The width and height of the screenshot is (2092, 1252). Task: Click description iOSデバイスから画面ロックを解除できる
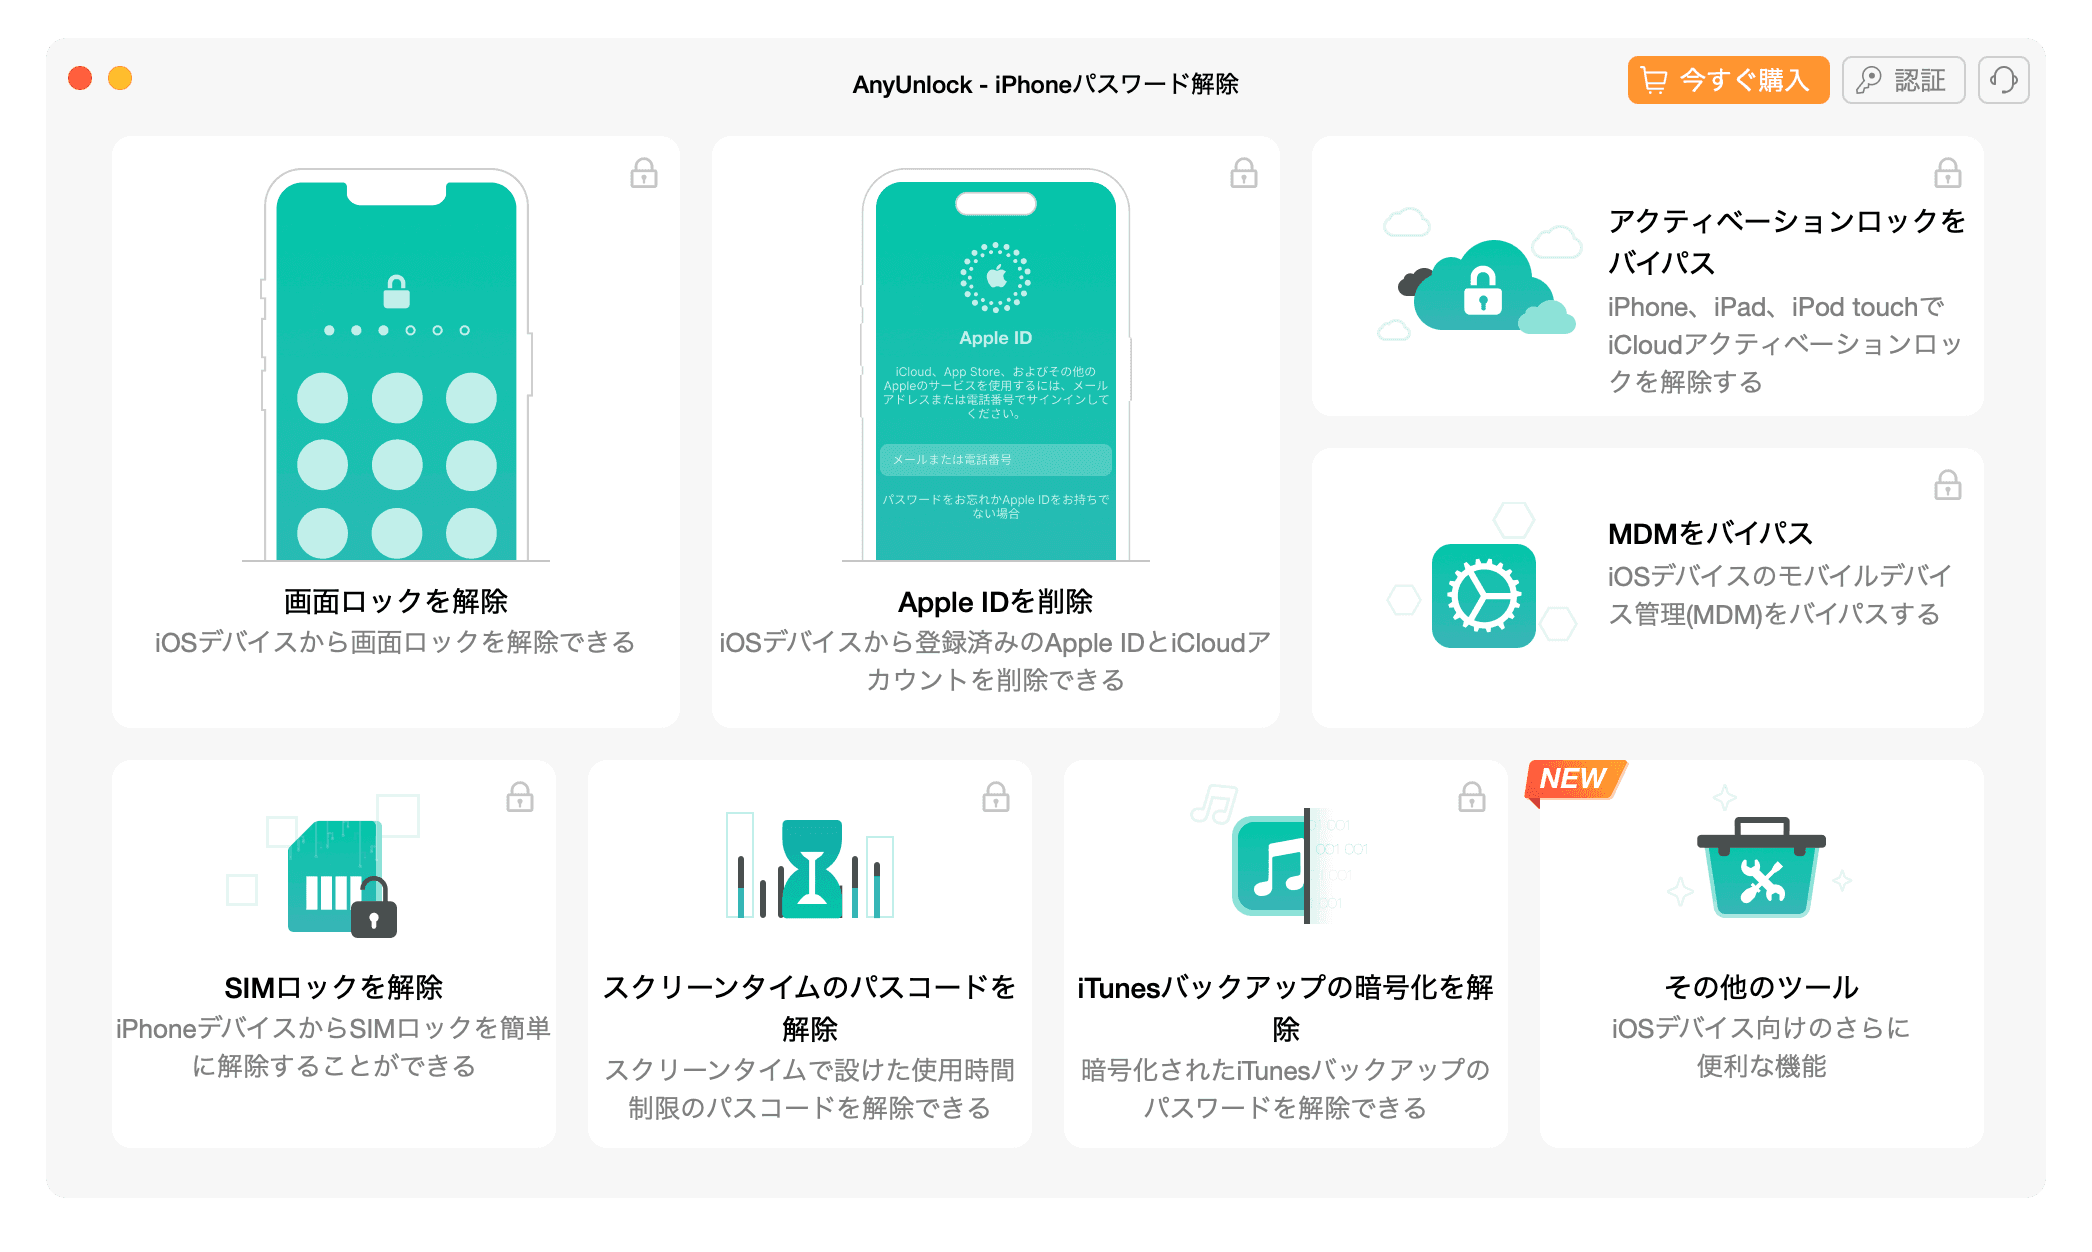click(x=396, y=642)
